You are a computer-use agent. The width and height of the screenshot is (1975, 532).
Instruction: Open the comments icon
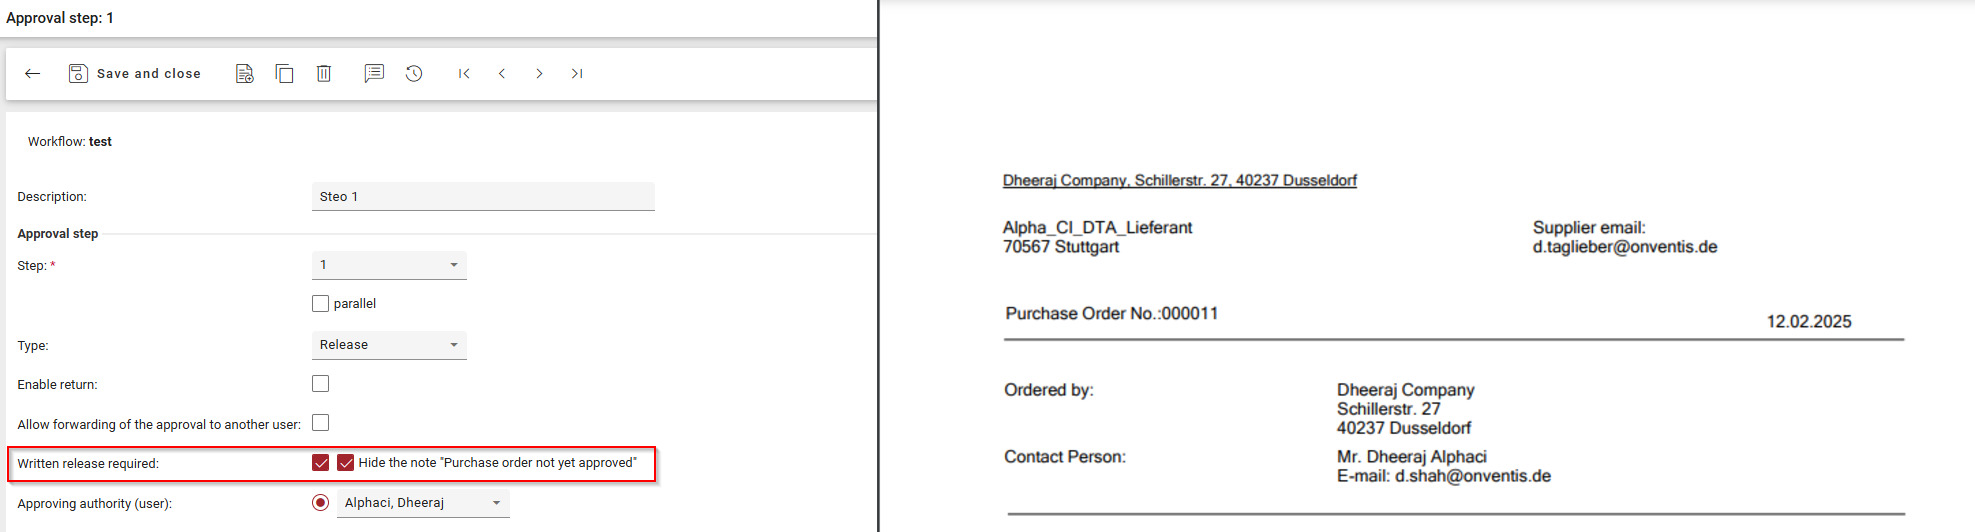pyautogui.click(x=374, y=73)
